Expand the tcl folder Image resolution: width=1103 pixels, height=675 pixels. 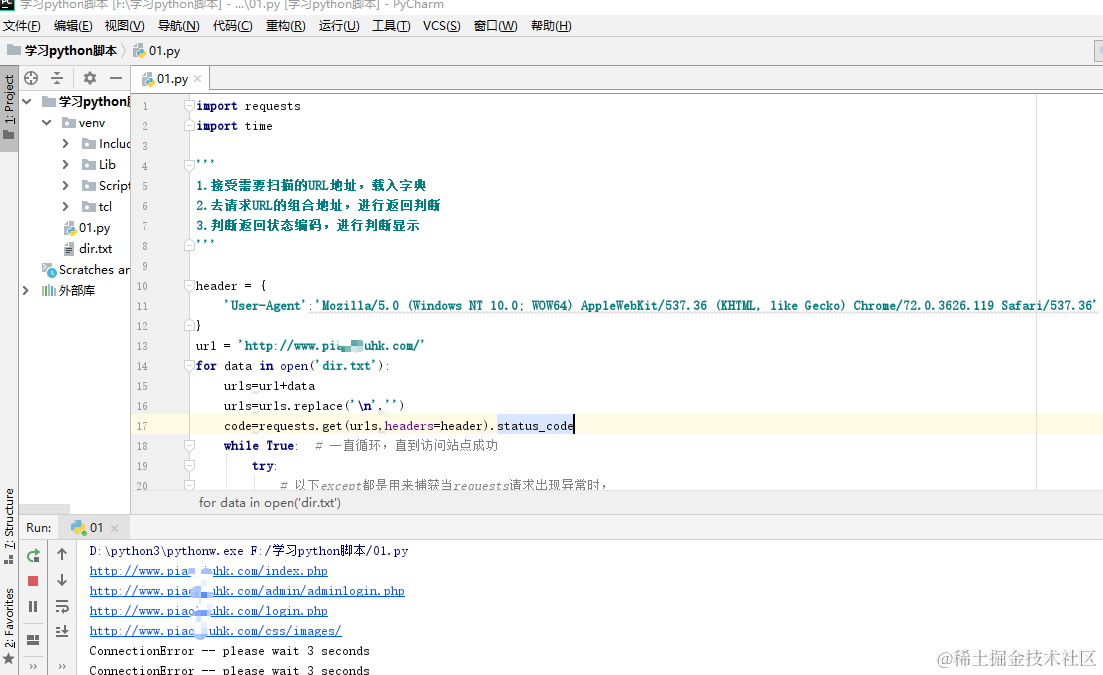point(65,207)
